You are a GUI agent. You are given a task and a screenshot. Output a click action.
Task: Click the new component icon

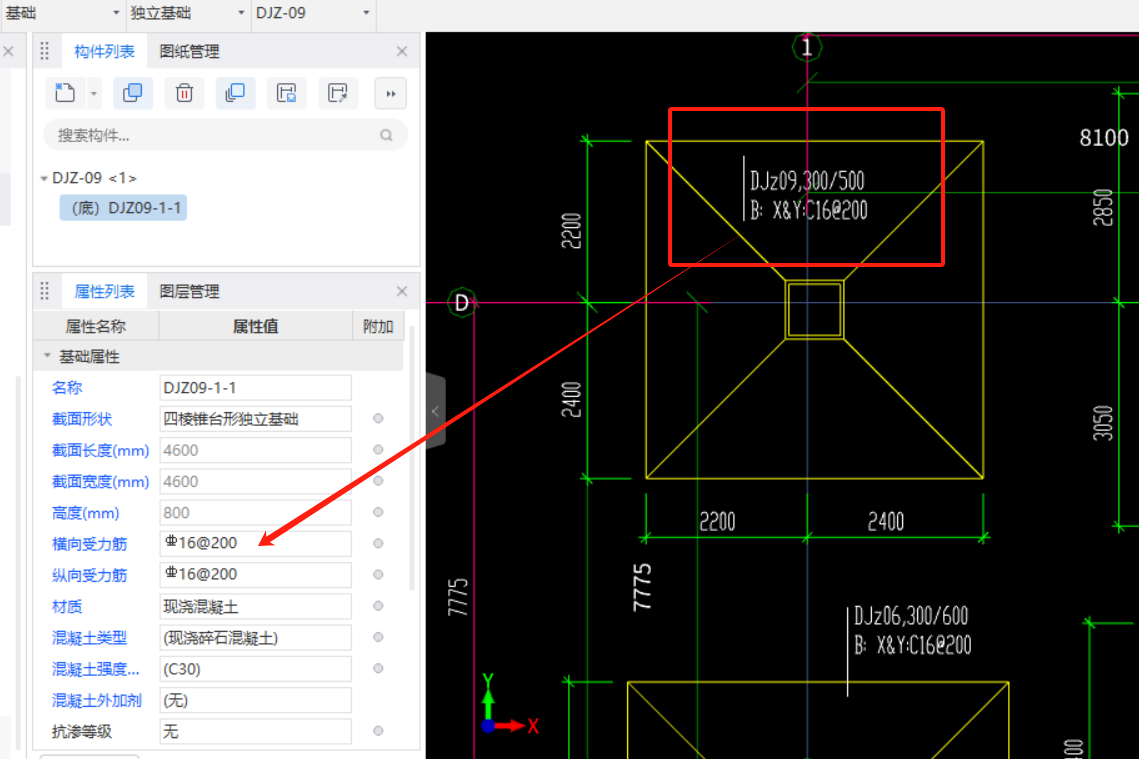pos(65,93)
